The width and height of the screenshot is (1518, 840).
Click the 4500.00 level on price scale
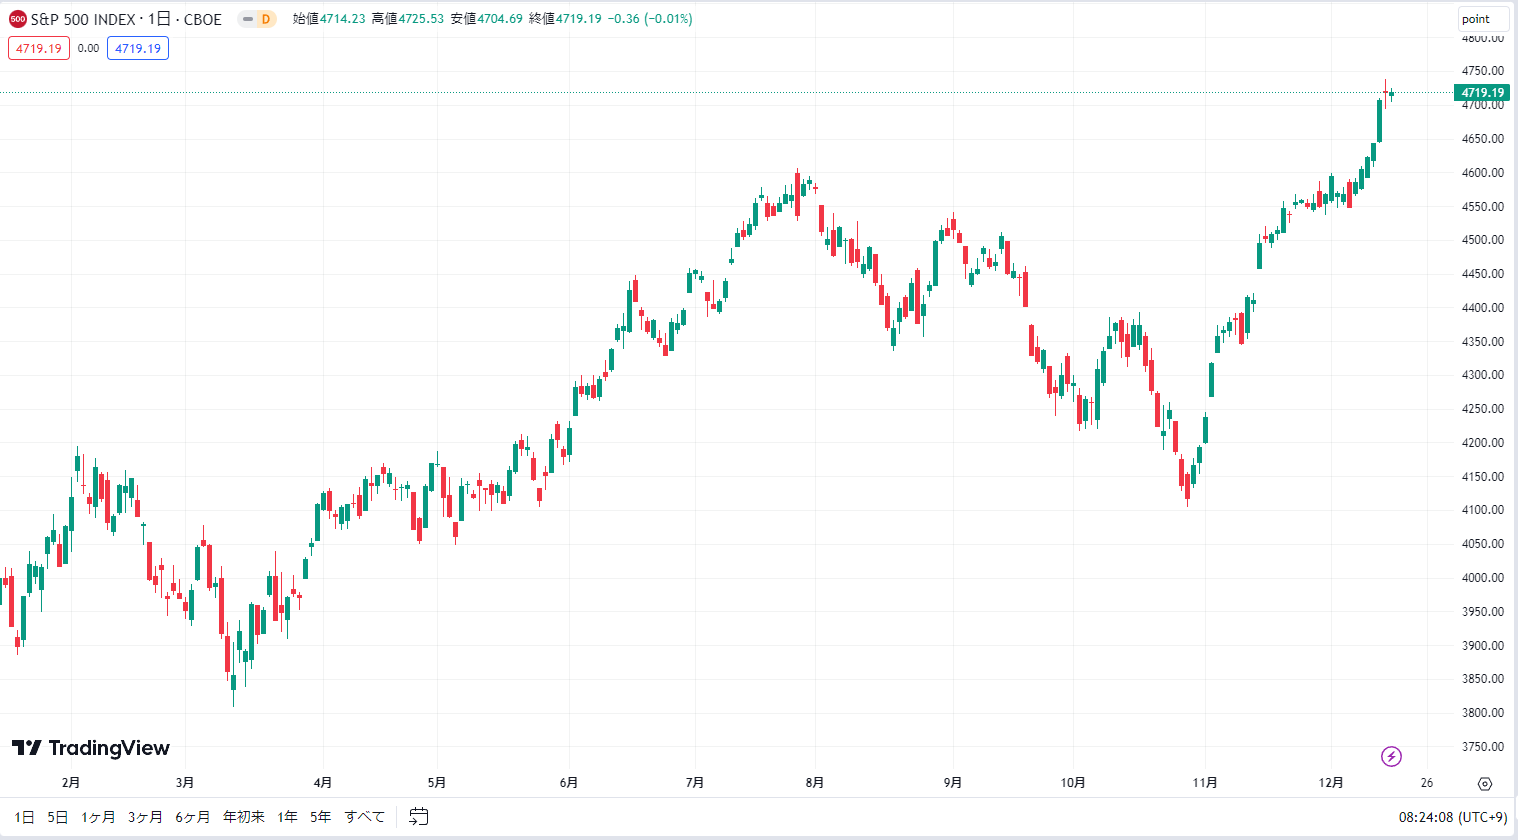[1483, 240]
